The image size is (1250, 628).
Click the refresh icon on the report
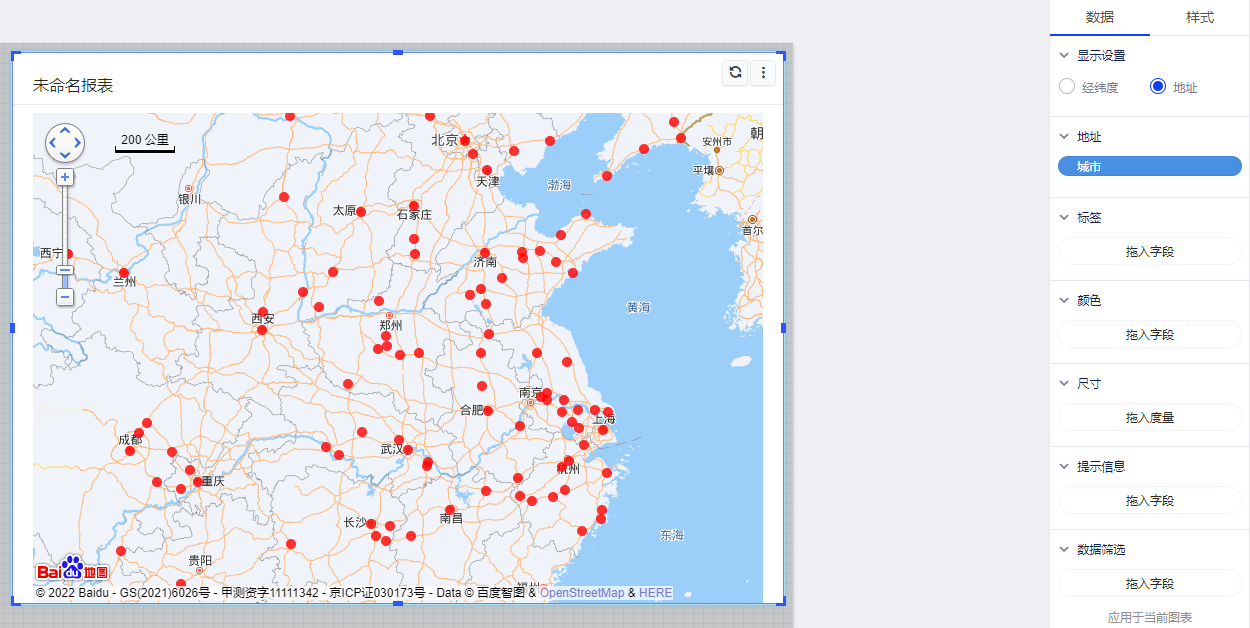coord(735,72)
